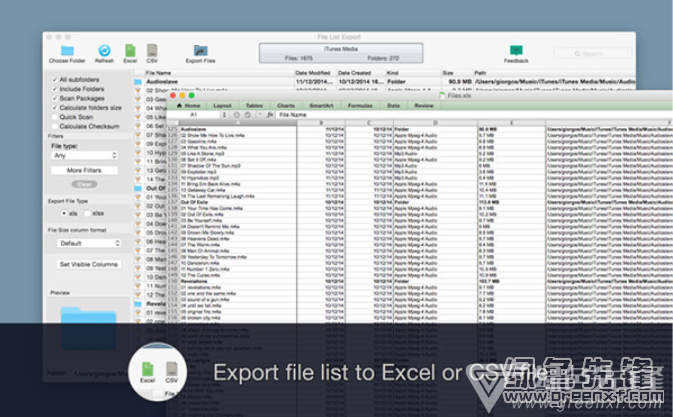
Task: Toggle the All subfolders checkbox
Action: tap(55, 79)
